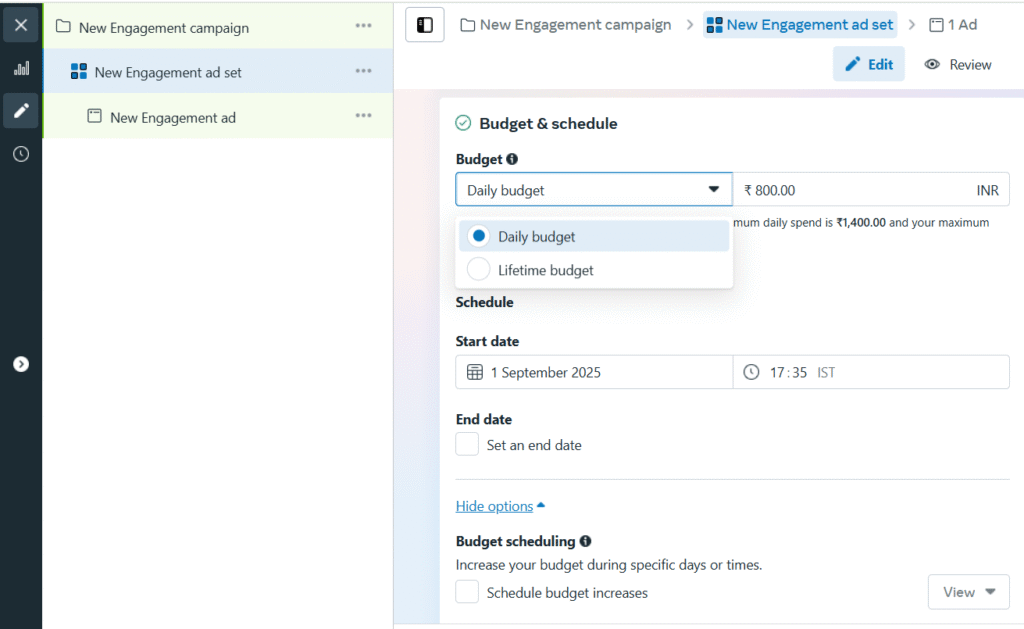Viewport: 1024px width, 629px height.
Task: Expand sidebar using the arrow circle icon
Action: tap(21, 364)
